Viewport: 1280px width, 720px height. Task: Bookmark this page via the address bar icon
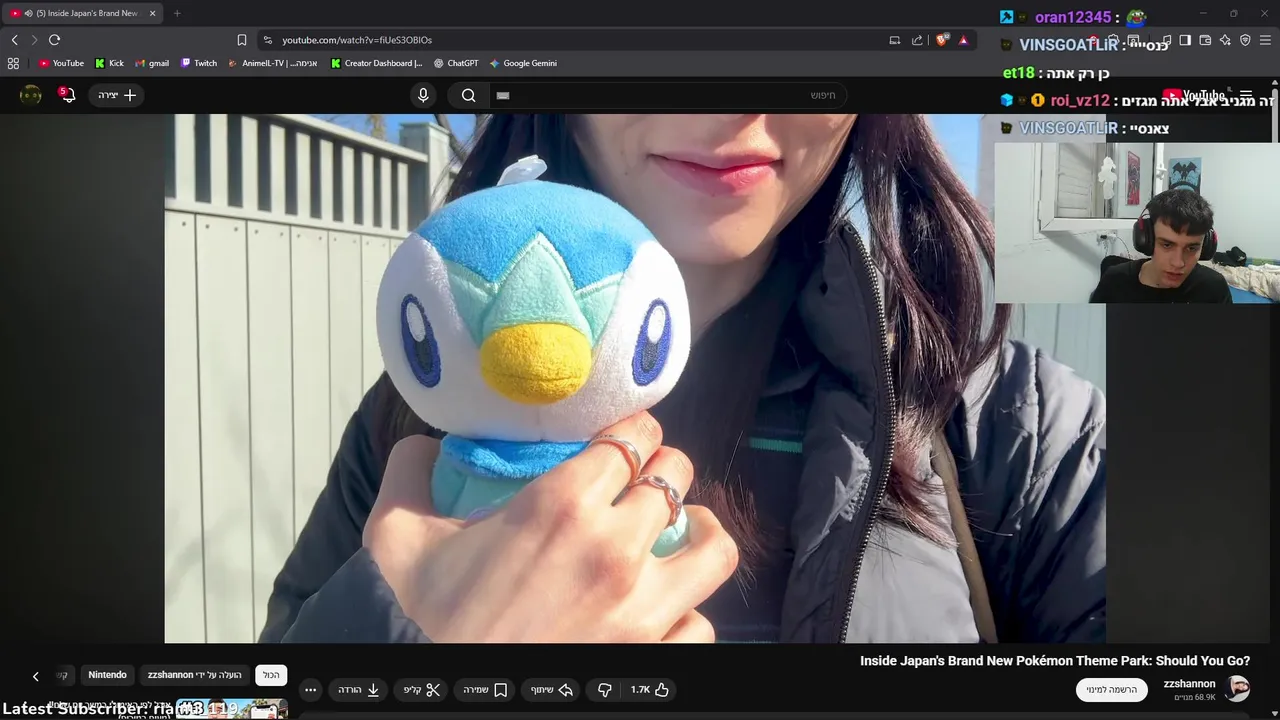[x=242, y=40]
